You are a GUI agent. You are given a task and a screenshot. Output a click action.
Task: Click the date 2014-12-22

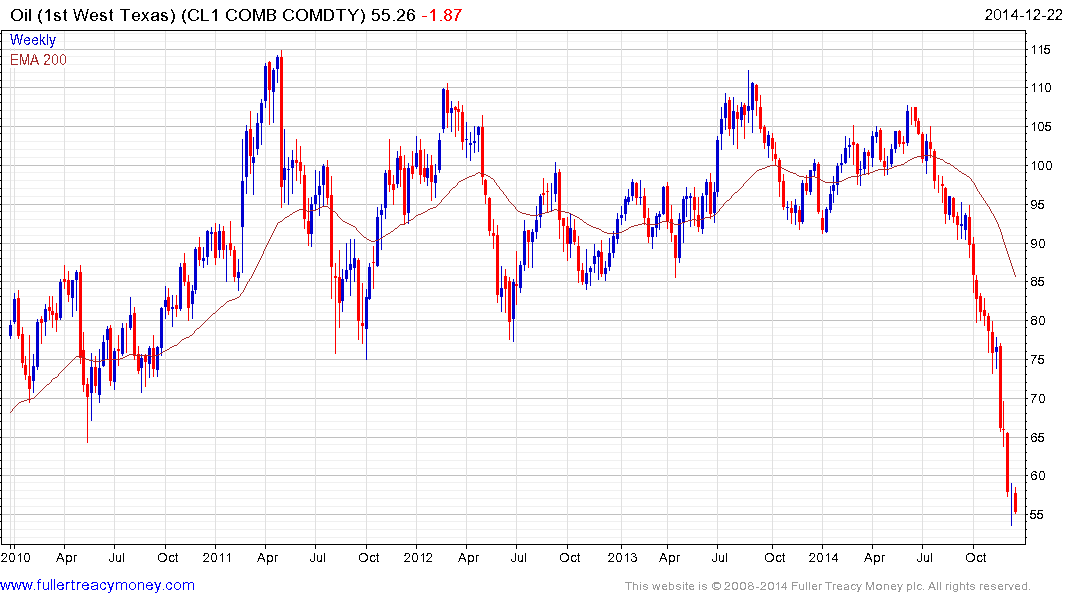[1023, 15]
